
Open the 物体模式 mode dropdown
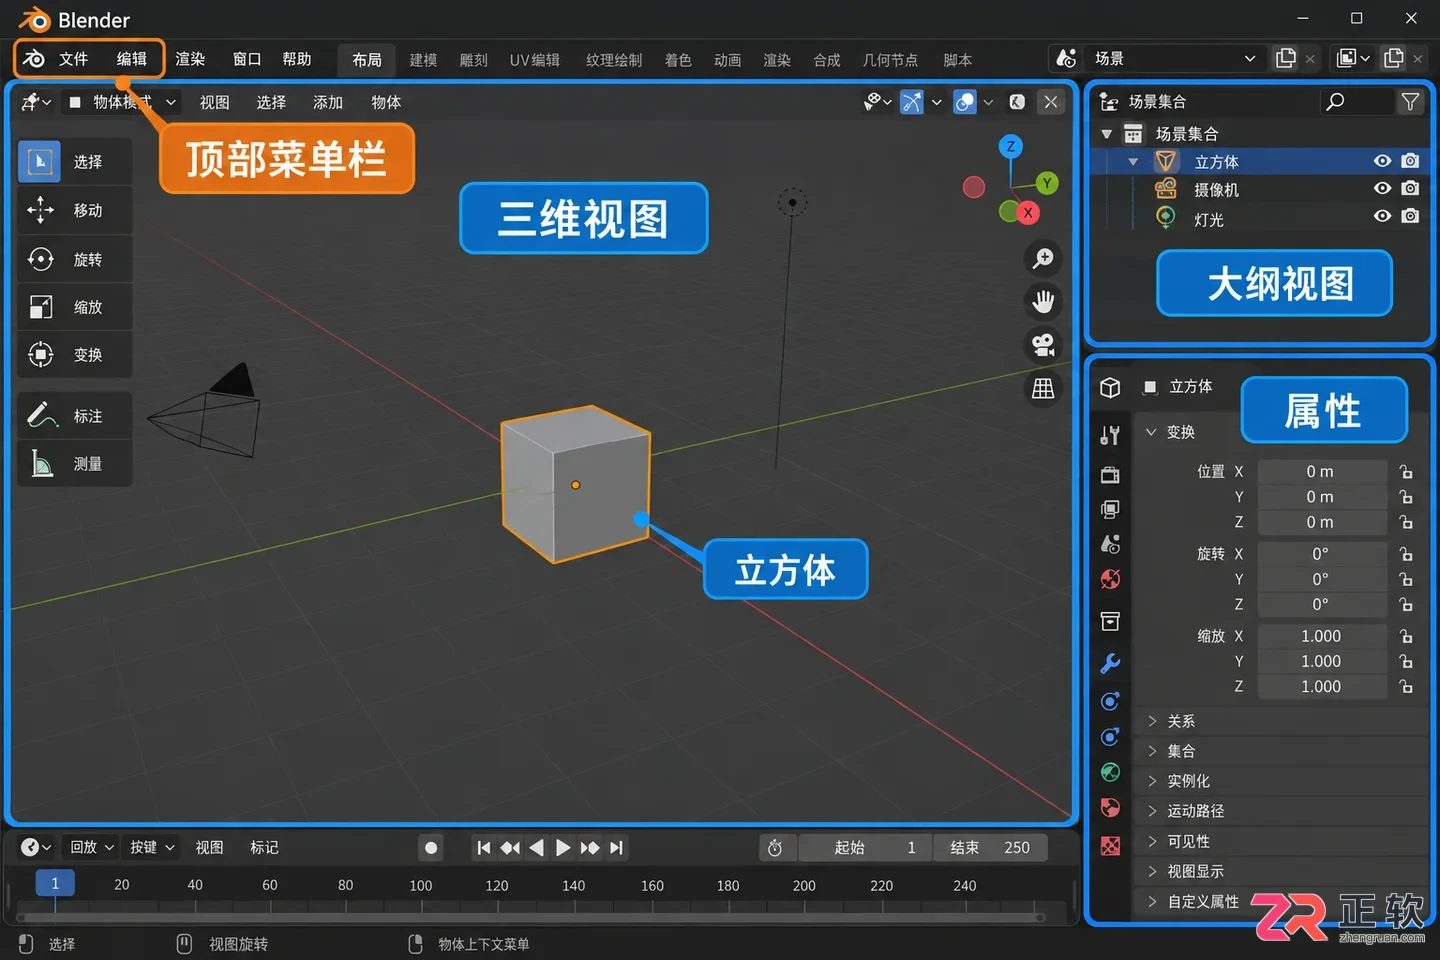(122, 102)
